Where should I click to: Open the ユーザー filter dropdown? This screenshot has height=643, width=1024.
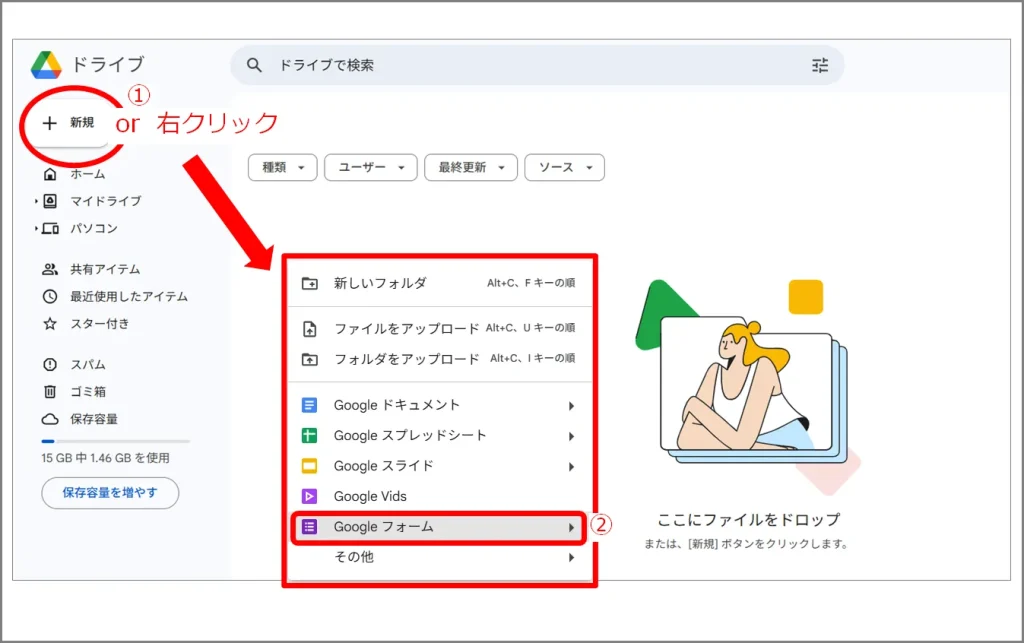click(x=370, y=168)
